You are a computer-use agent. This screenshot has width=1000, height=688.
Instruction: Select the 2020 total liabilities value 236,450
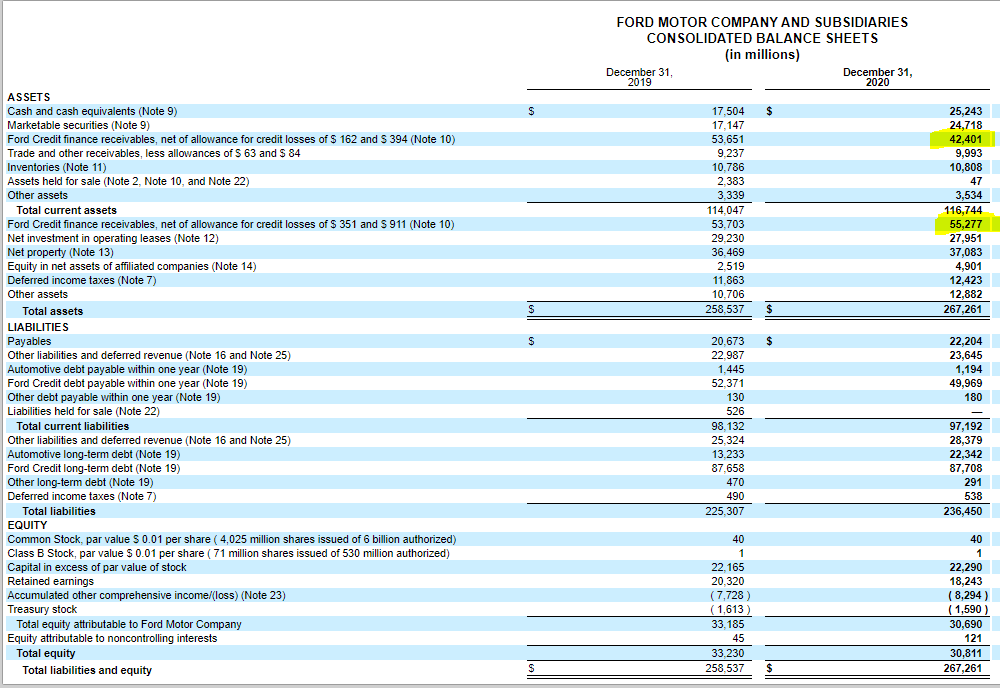click(x=963, y=511)
